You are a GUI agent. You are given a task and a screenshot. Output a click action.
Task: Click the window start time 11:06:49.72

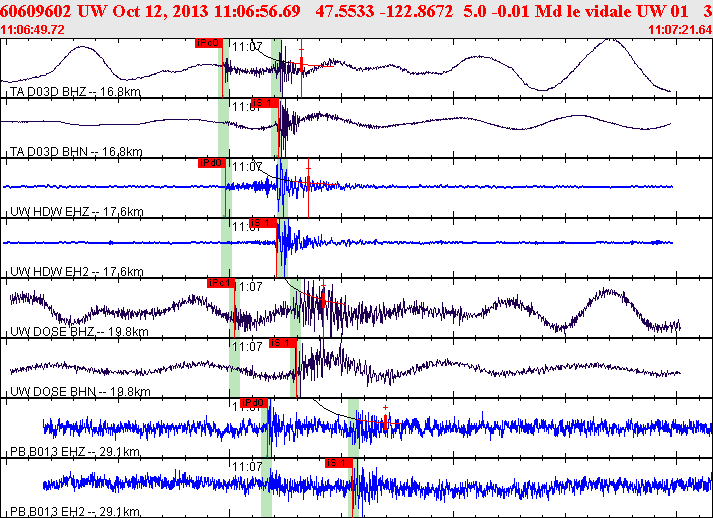pyautogui.click(x=32, y=30)
